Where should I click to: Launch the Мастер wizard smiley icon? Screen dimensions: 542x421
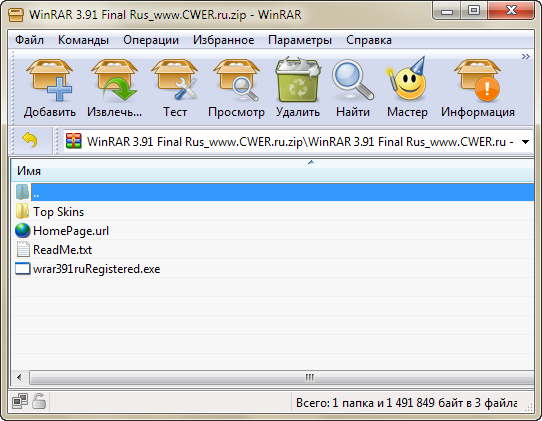(407, 79)
